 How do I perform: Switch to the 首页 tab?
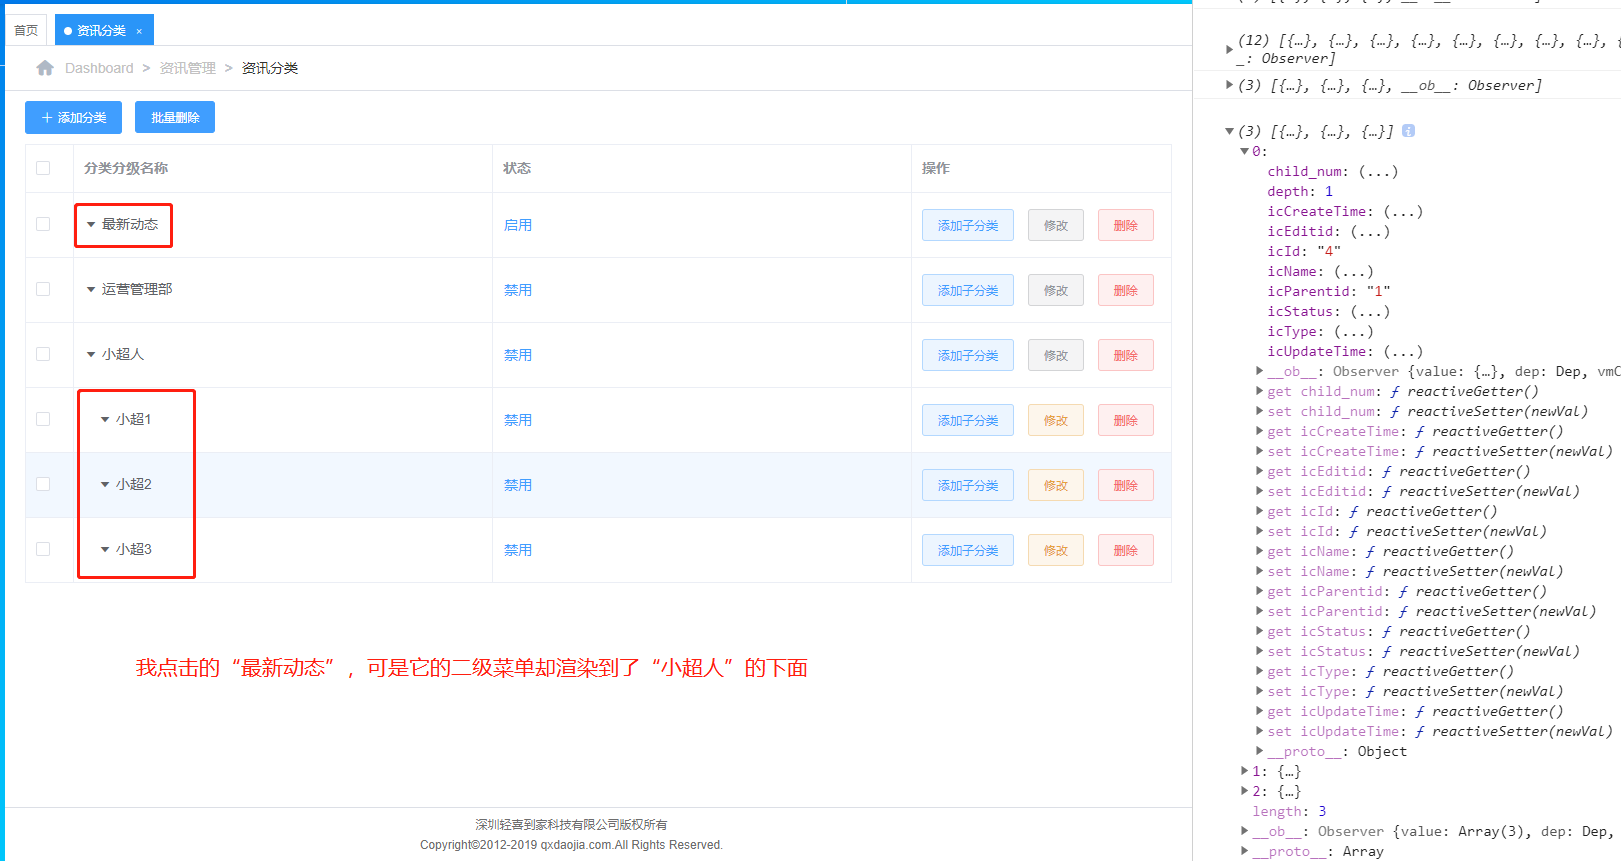point(26,31)
